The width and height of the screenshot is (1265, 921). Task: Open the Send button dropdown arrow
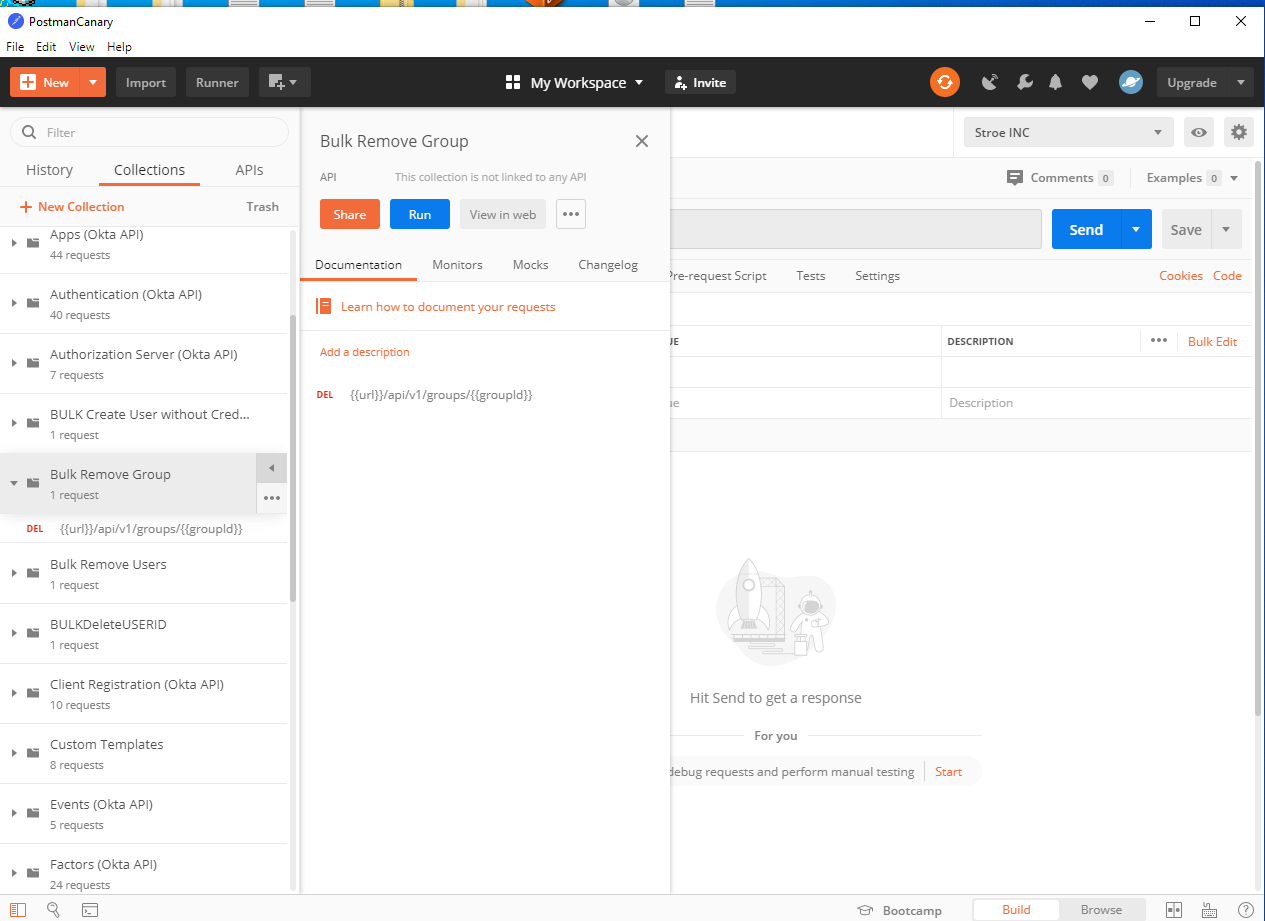[1136, 229]
